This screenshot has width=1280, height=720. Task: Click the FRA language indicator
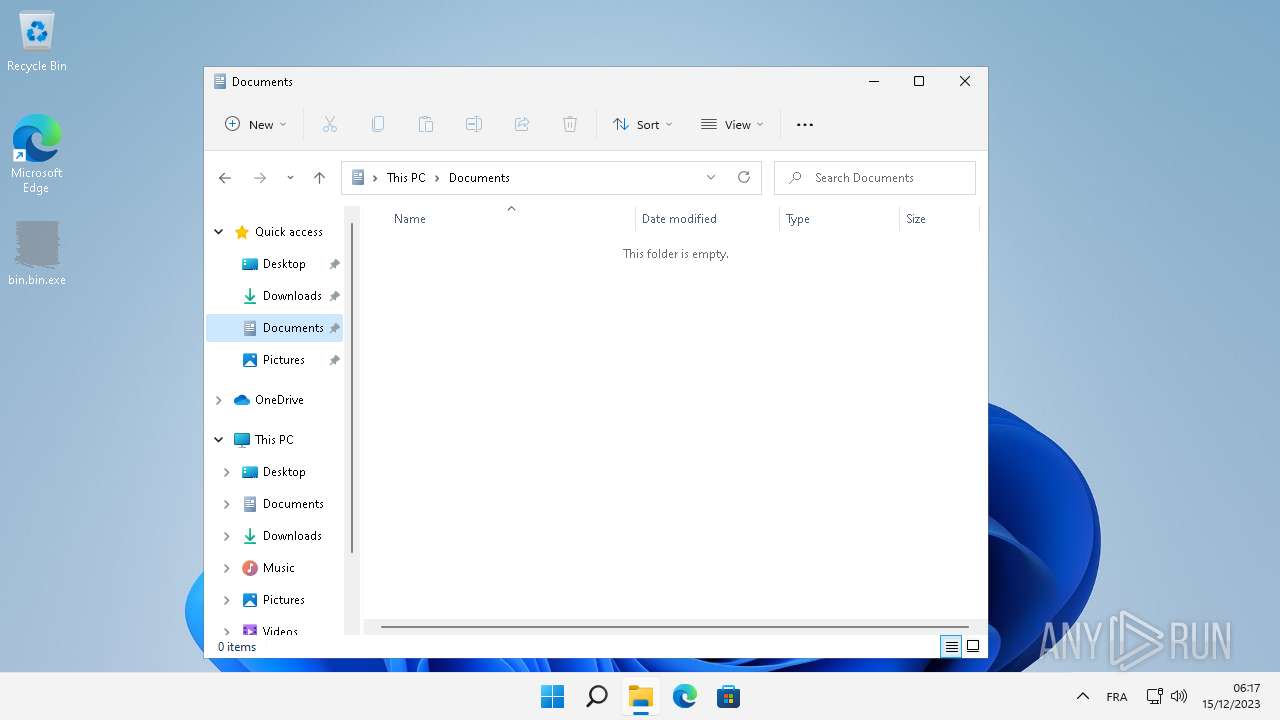click(1117, 697)
